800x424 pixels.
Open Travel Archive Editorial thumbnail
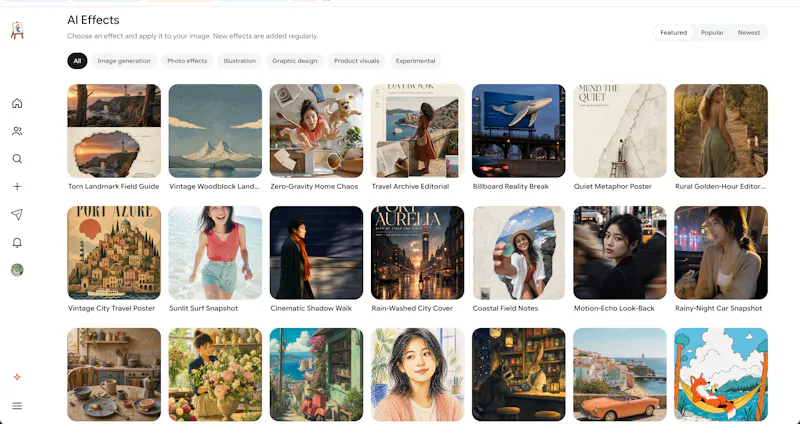[x=417, y=131]
